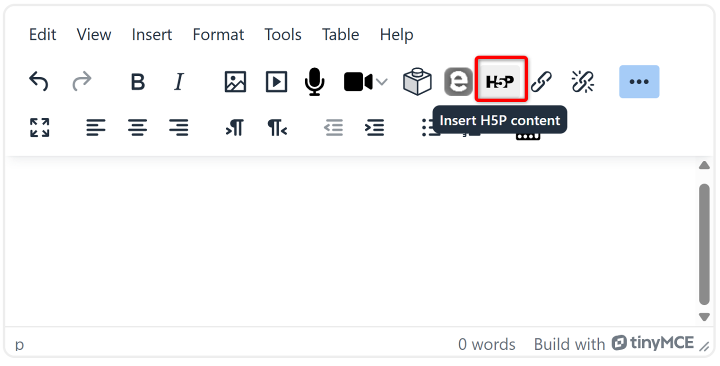Click the equation editor 'e' icon
This screenshot has height=366, width=720.
pos(458,82)
